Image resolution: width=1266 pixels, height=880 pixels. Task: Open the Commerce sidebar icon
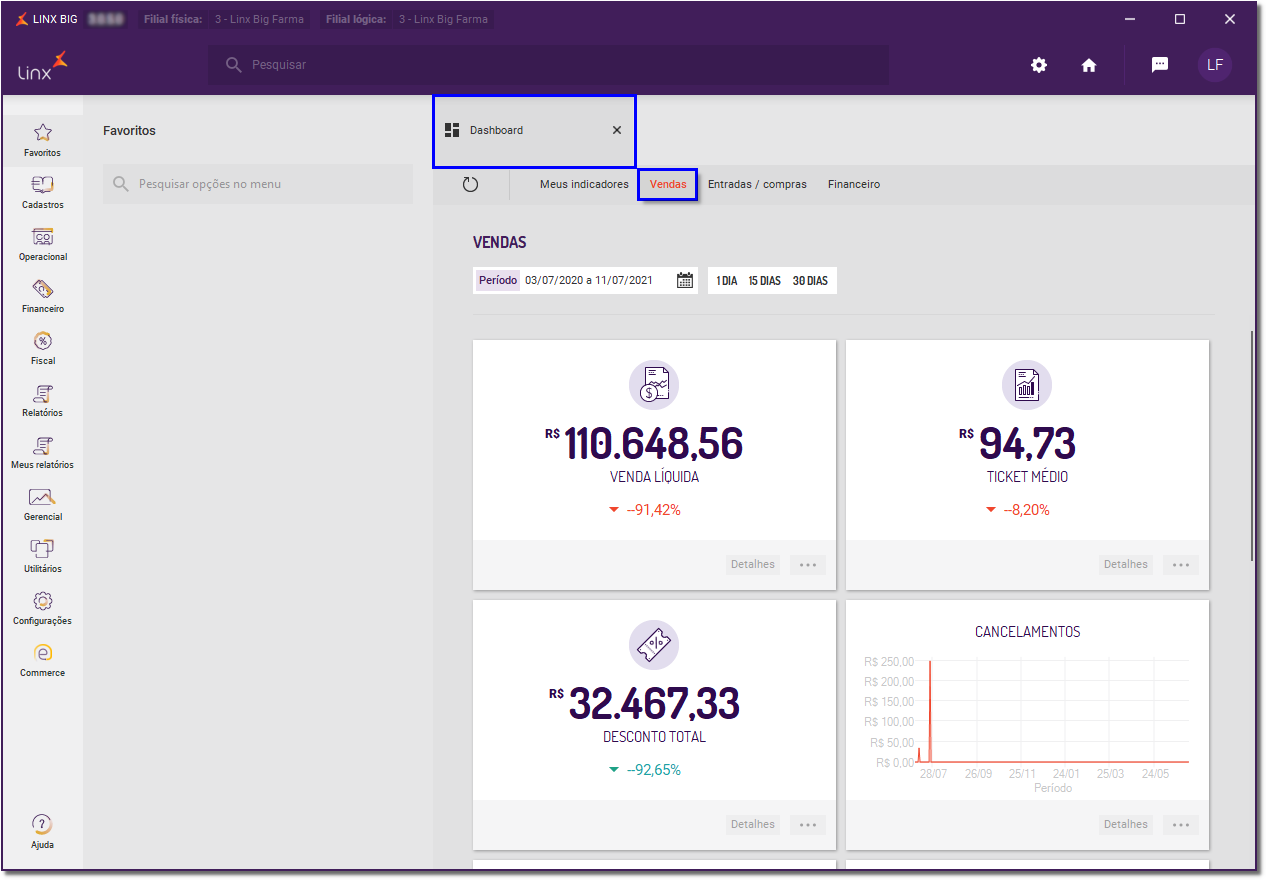click(43, 653)
